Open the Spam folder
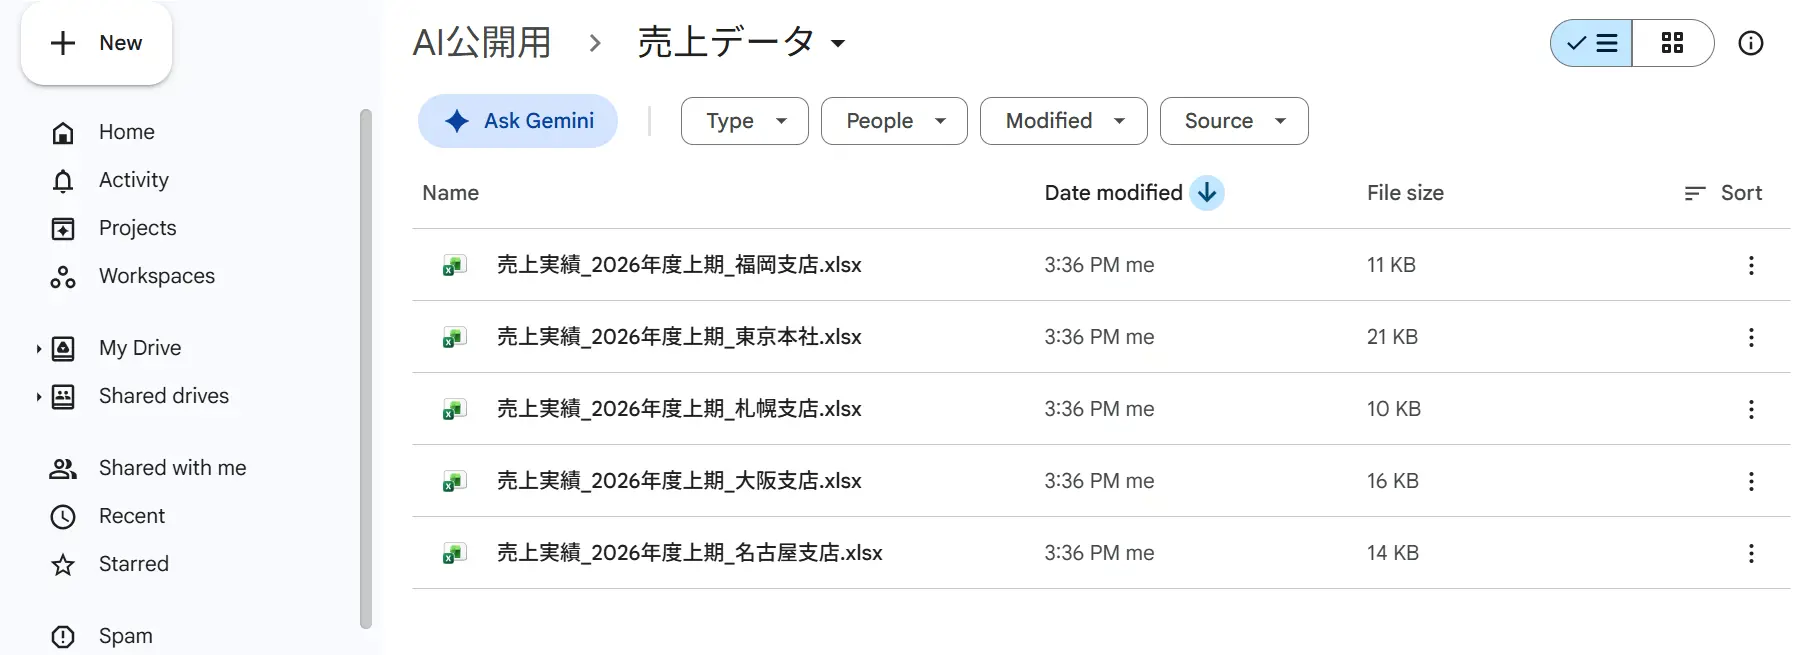This screenshot has height=655, width=1811. [125, 636]
